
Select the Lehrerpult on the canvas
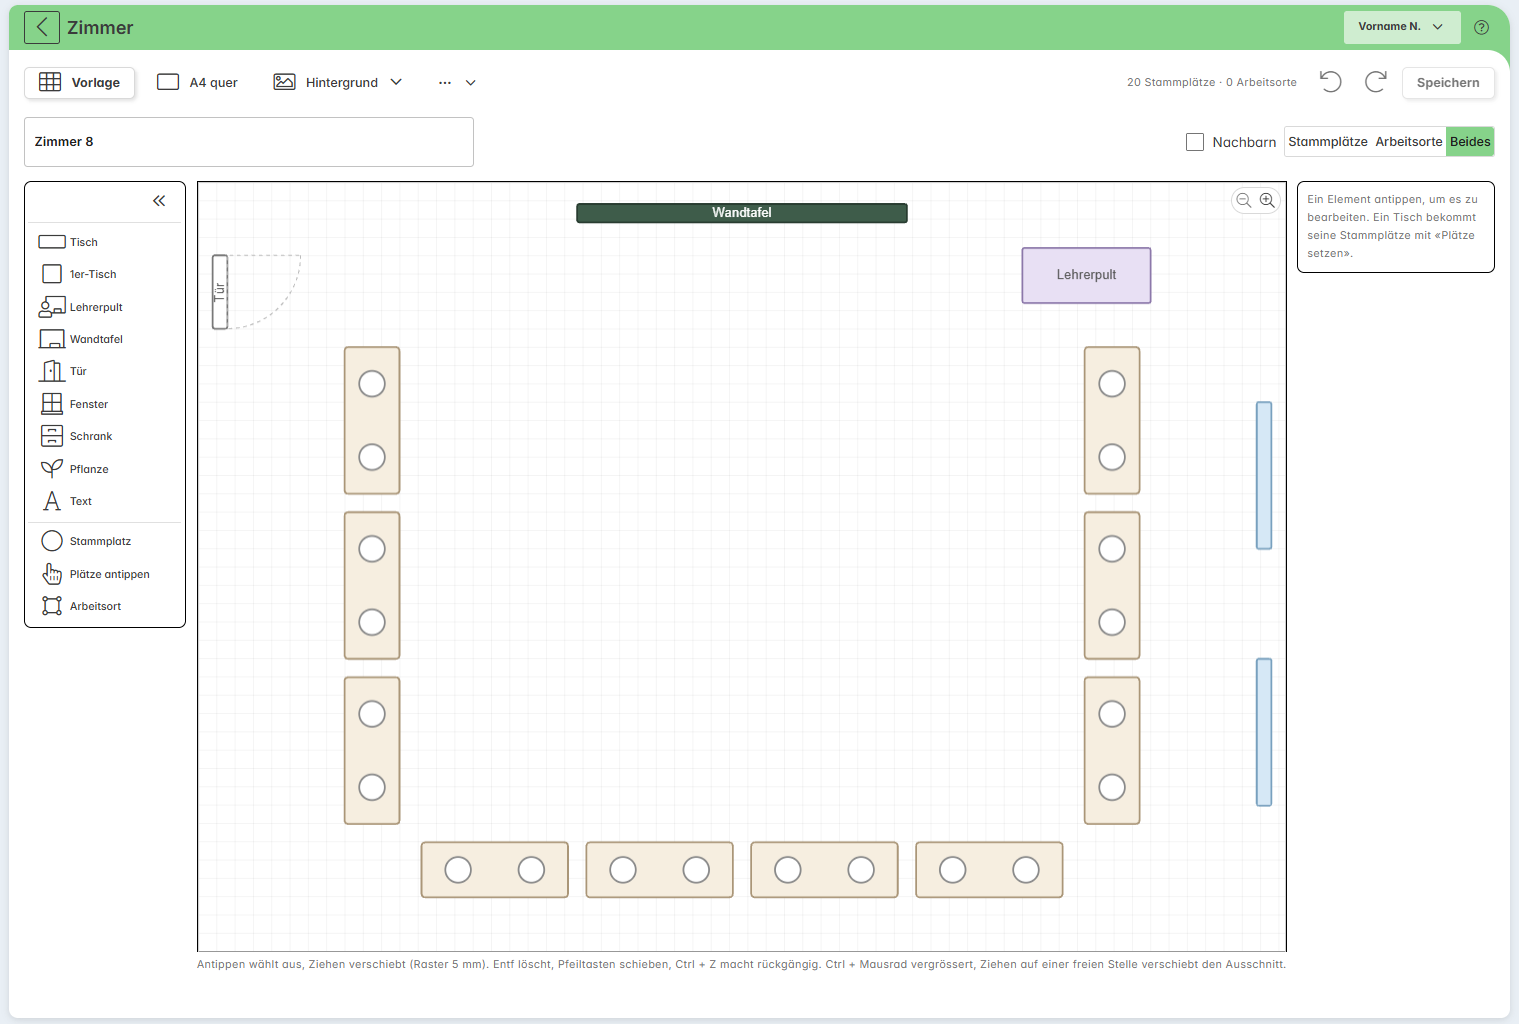point(1086,275)
